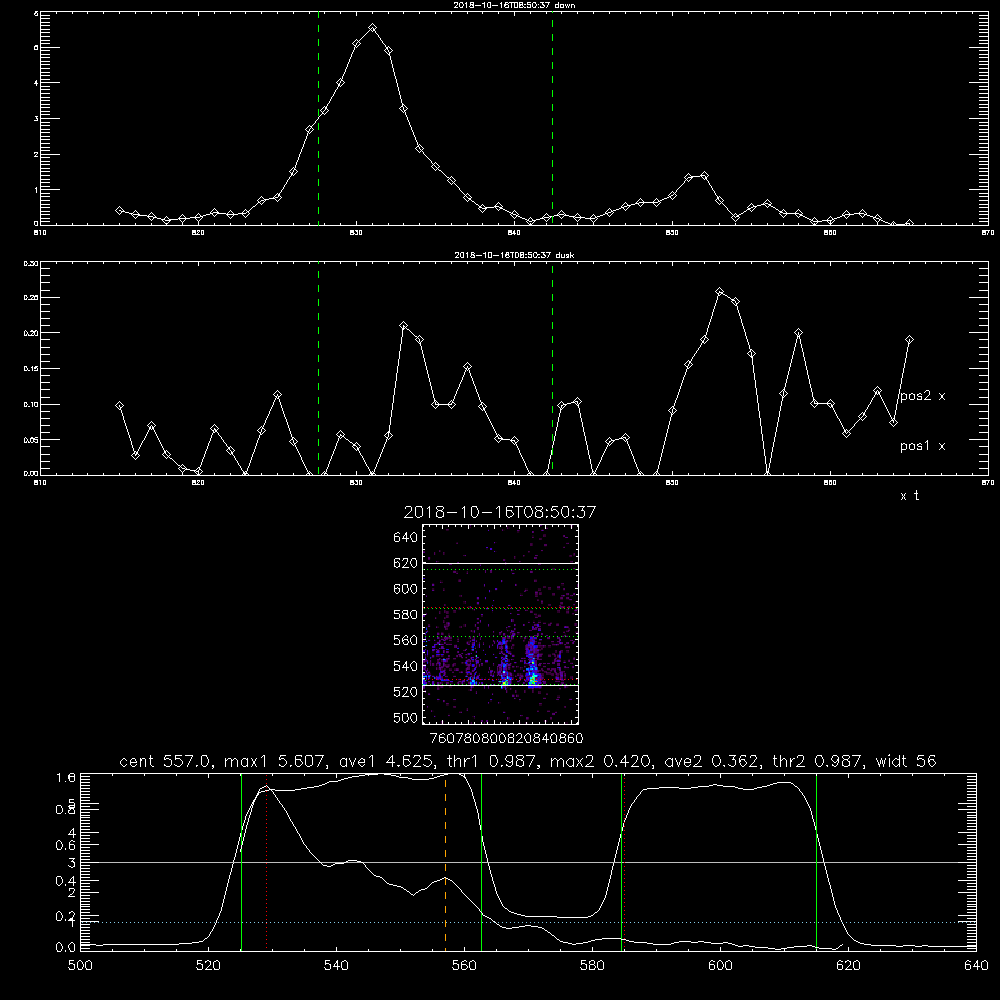Click the second solid green line in bottom plot
The image size is (1000, 1000).
tap(481, 861)
